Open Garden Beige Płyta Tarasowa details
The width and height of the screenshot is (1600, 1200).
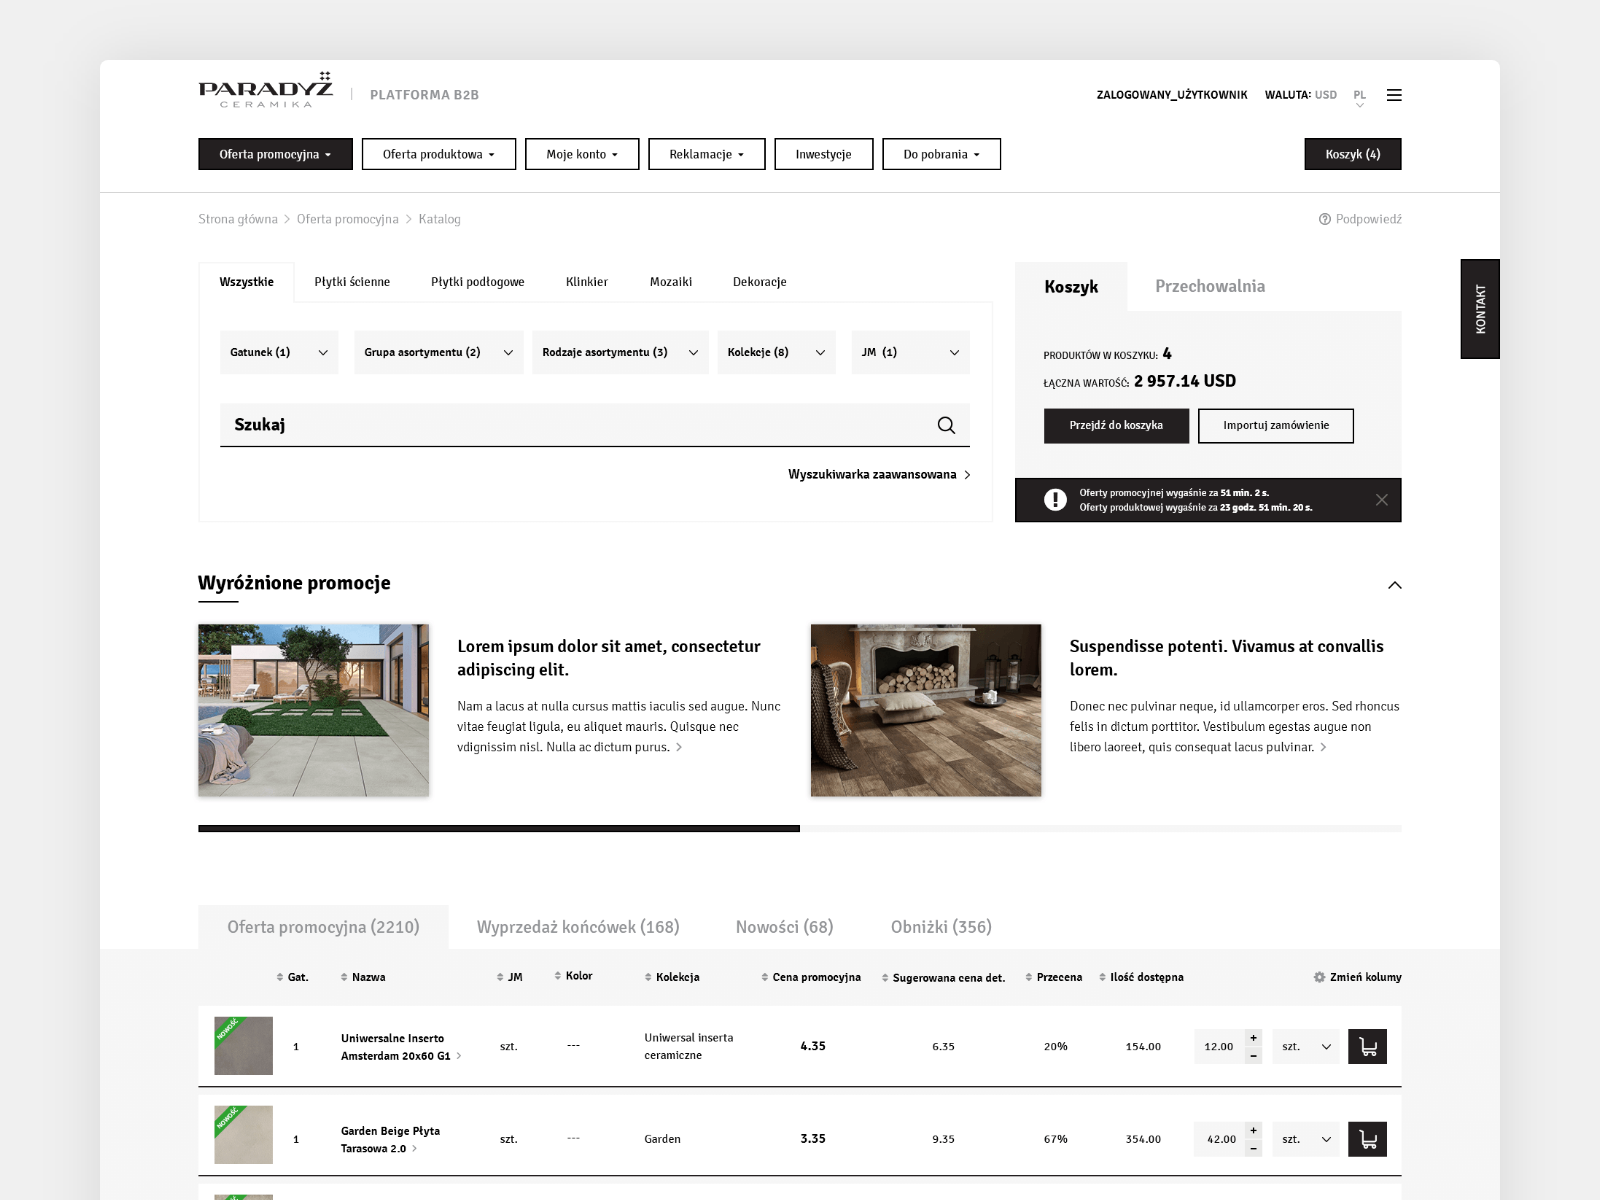click(390, 1139)
